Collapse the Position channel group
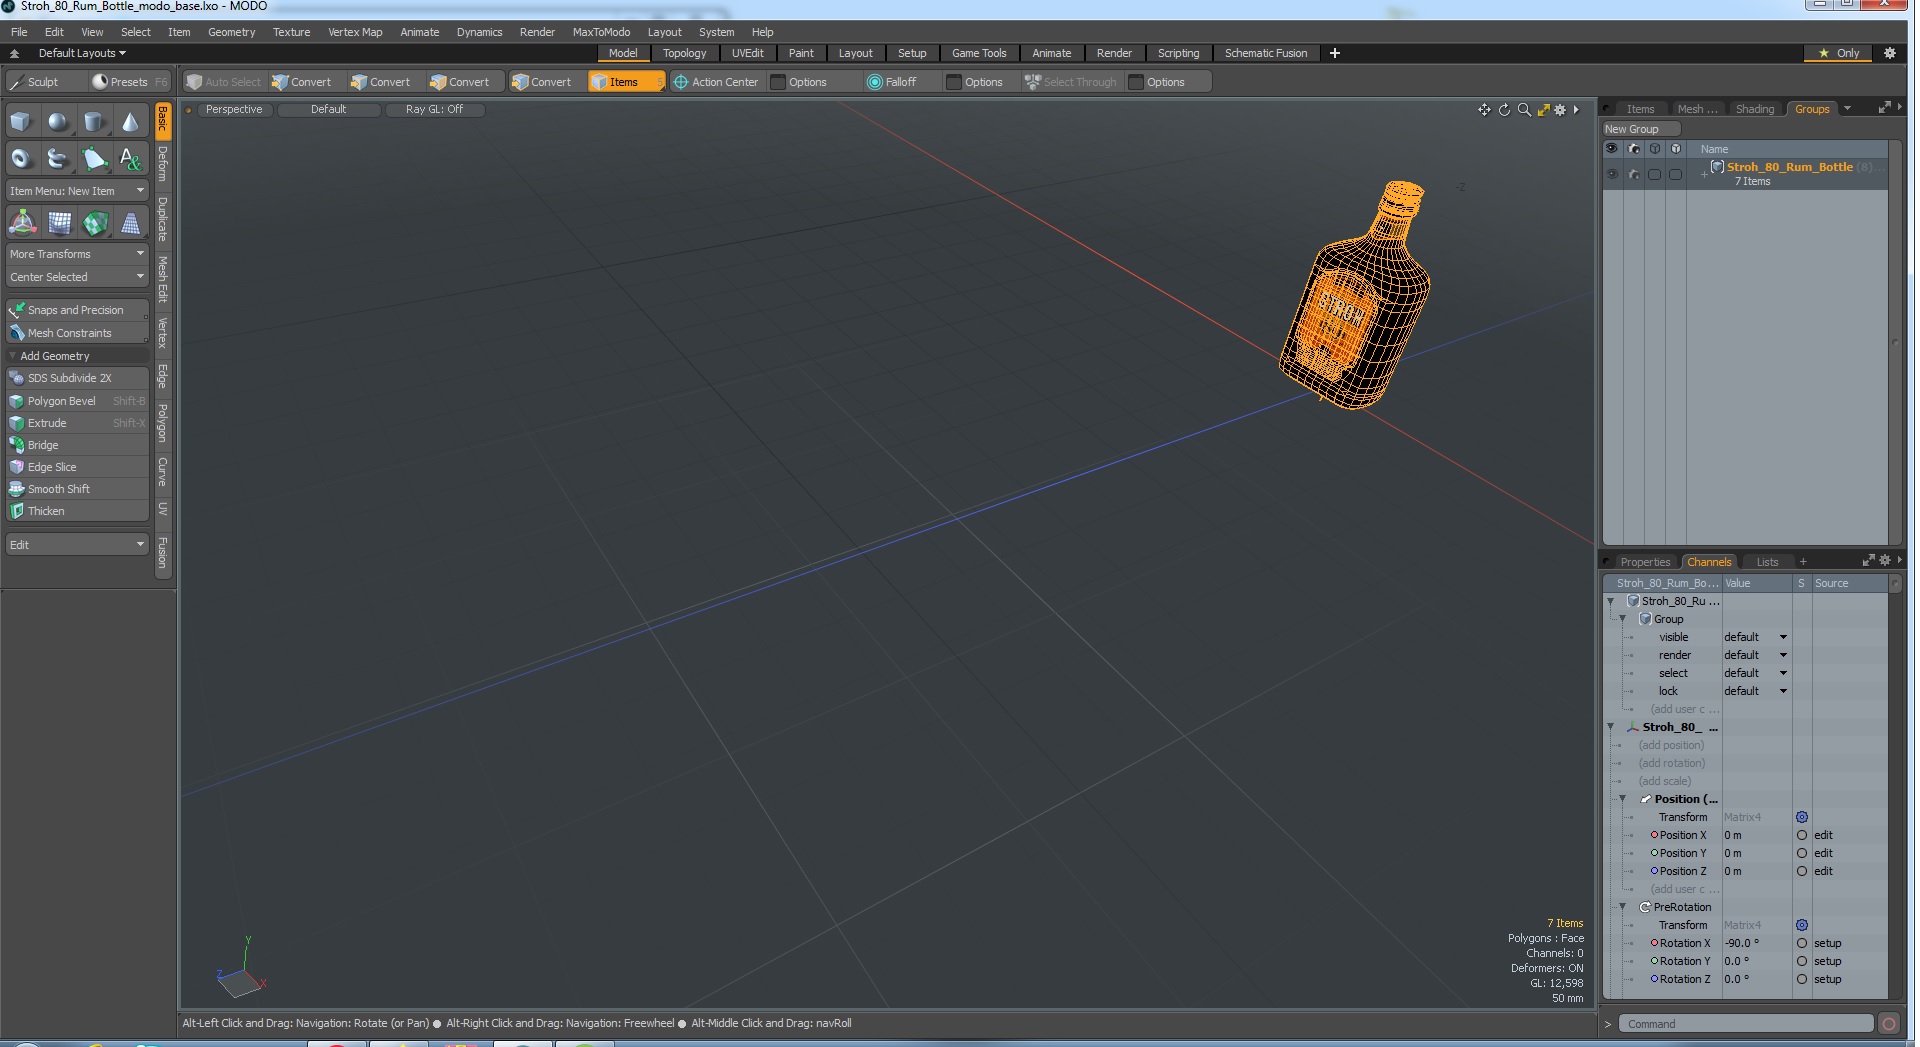 tap(1623, 799)
